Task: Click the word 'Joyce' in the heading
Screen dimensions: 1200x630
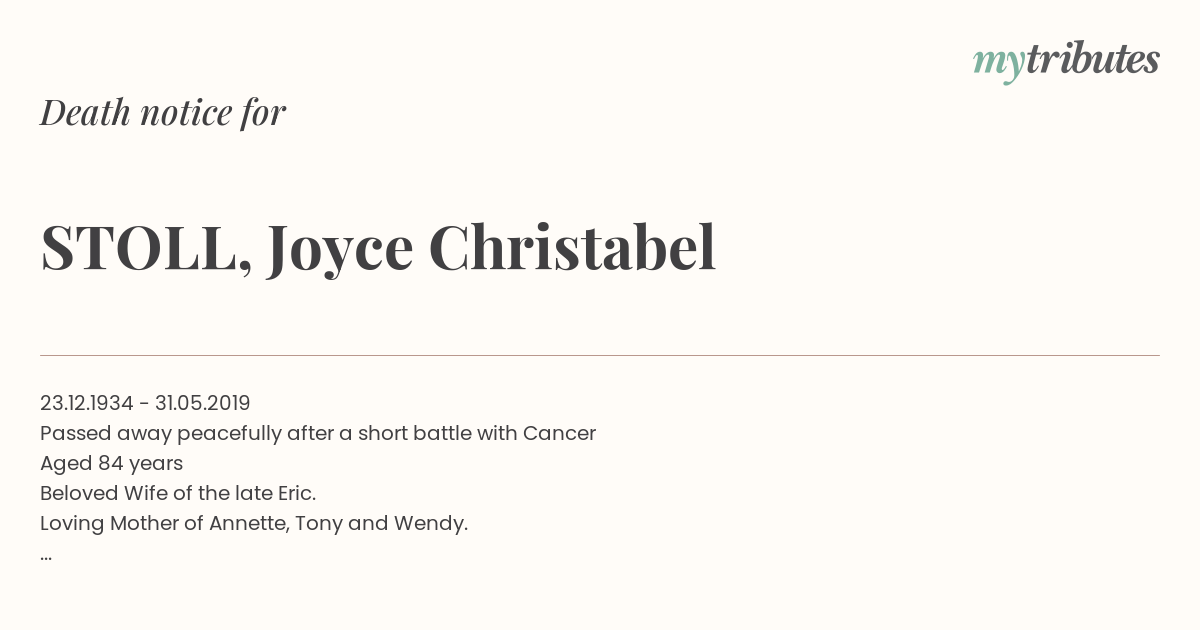Action: pyautogui.click(x=340, y=250)
